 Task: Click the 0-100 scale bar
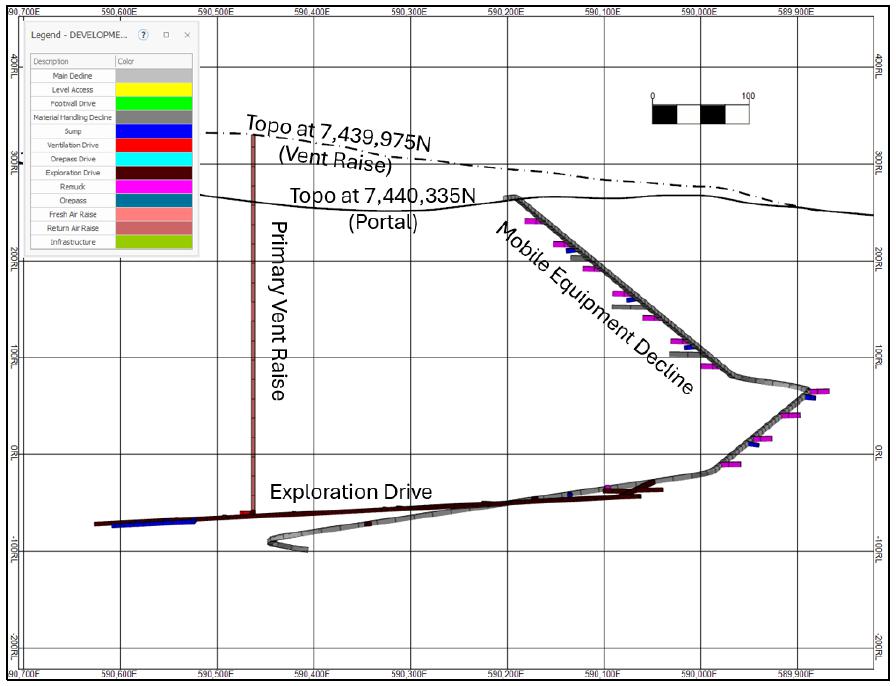click(x=701, y=114)
